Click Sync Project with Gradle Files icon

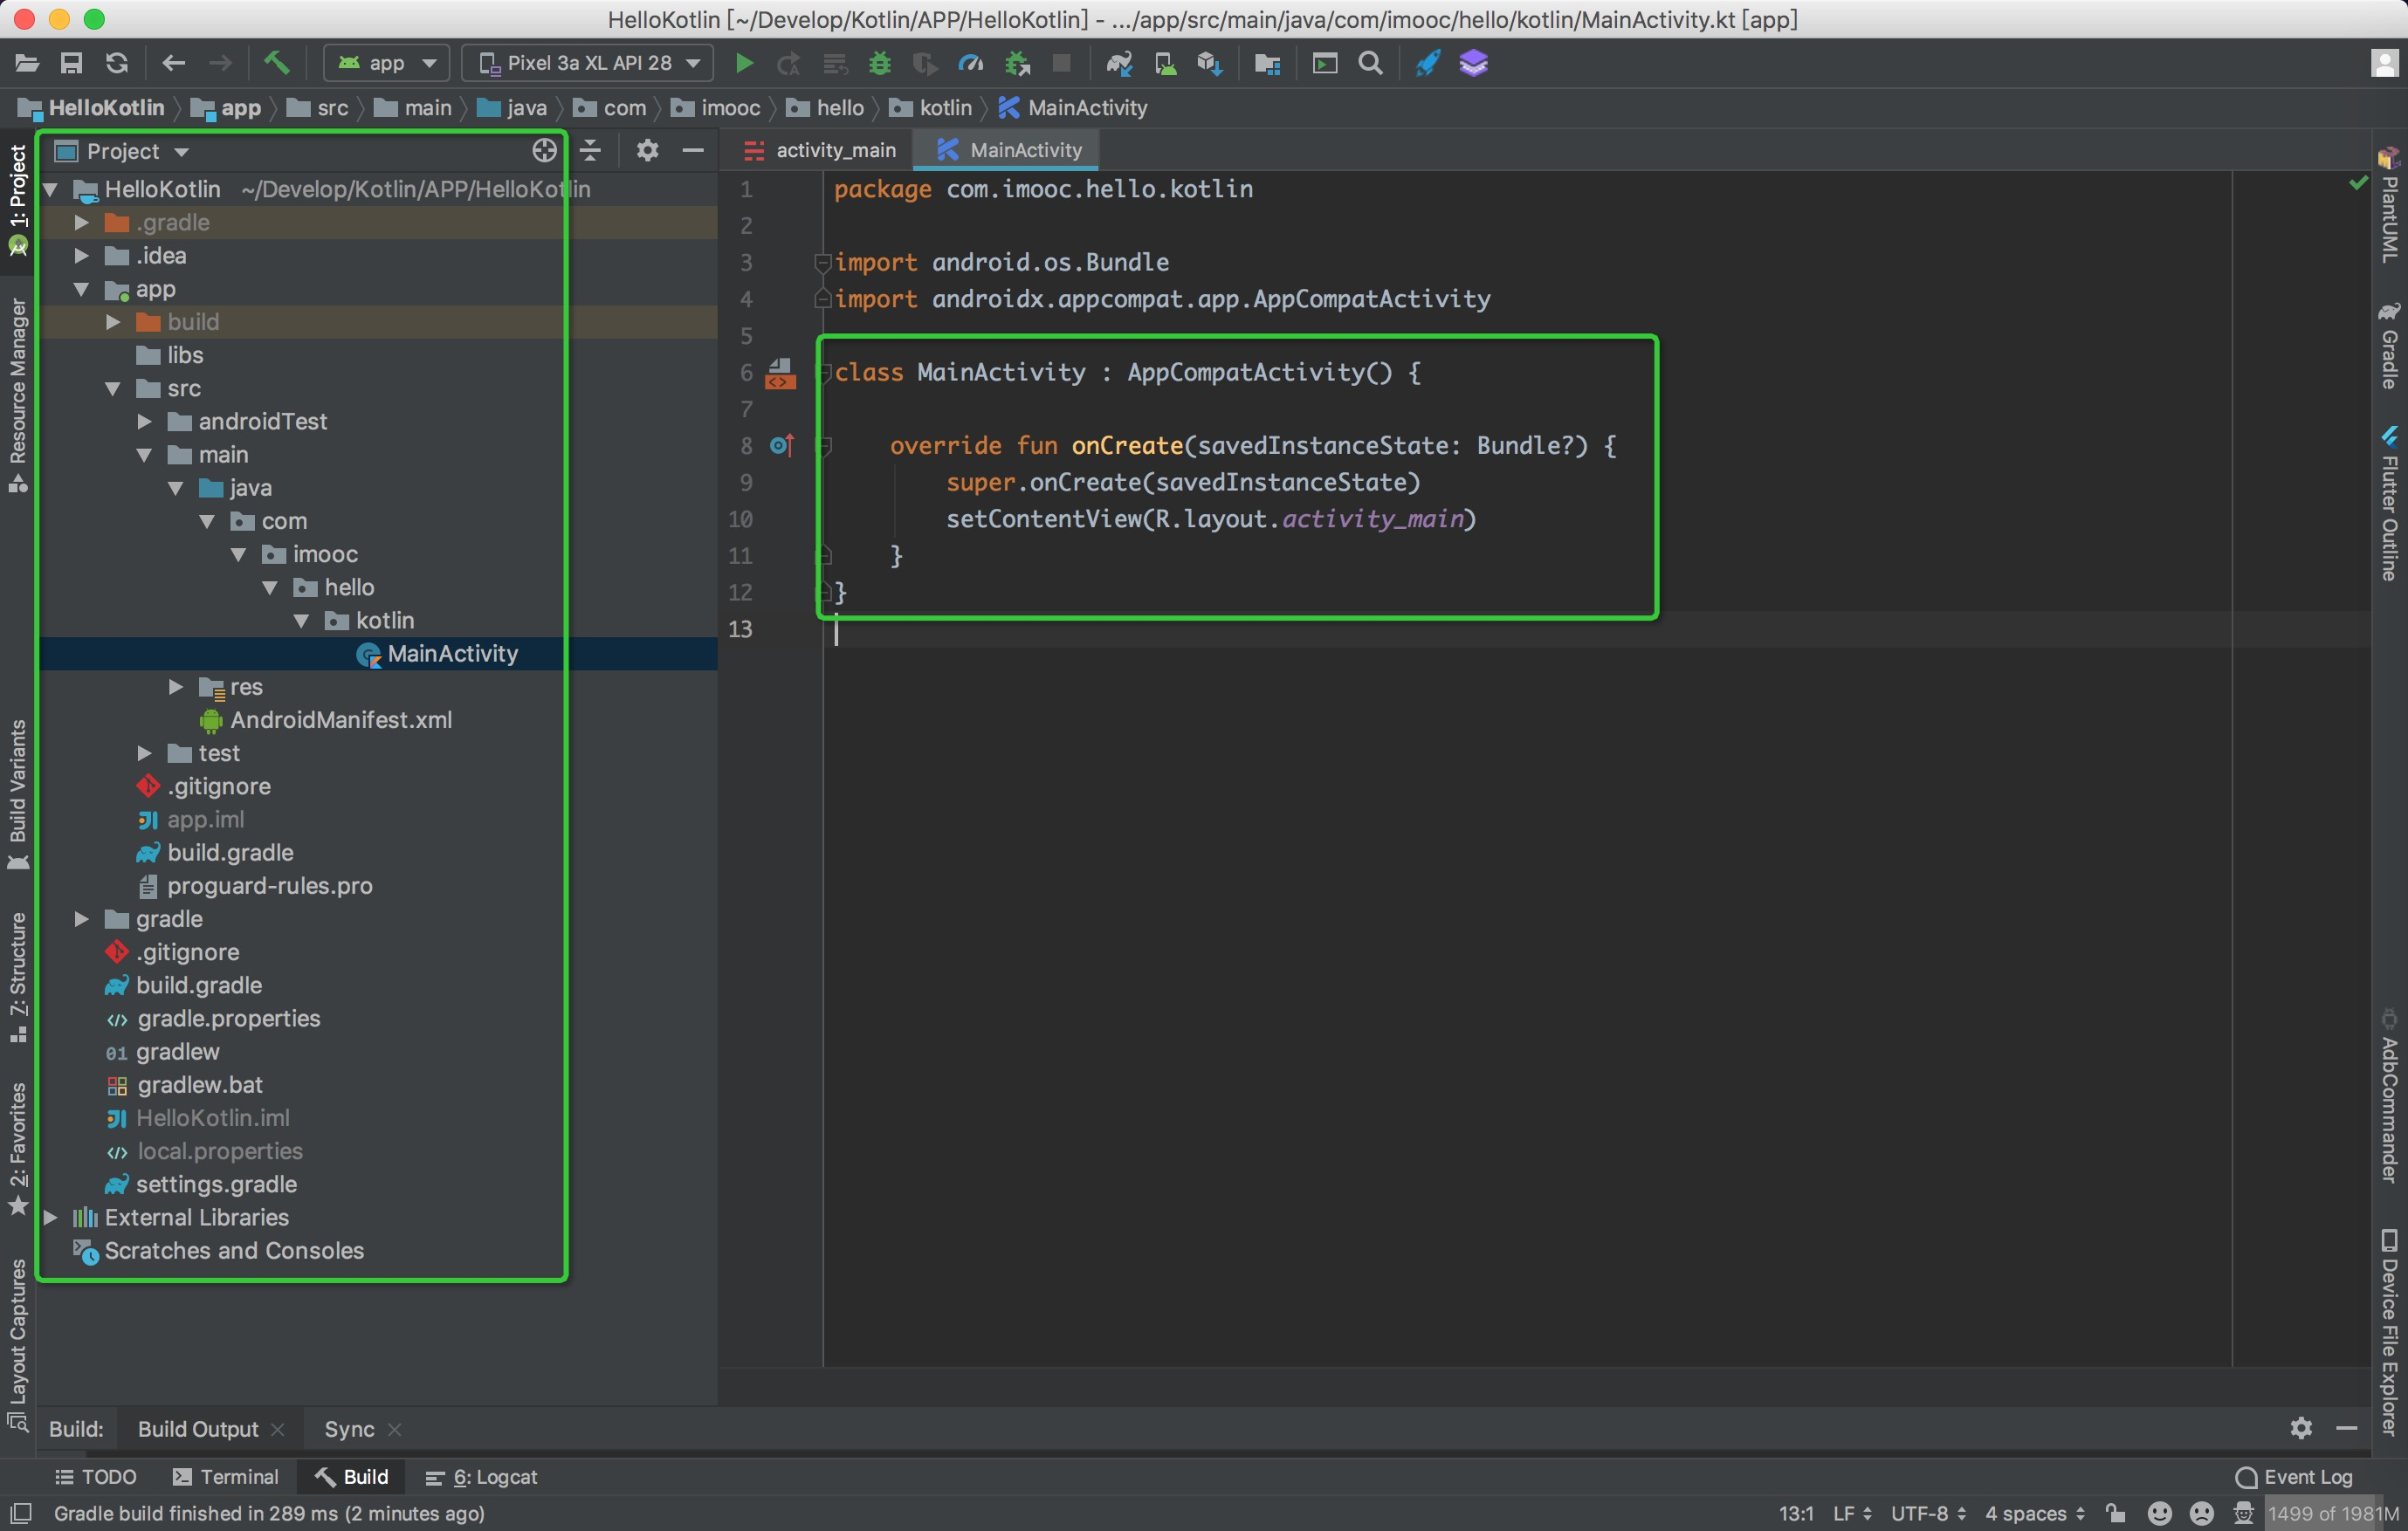(x=1119, y=64)
